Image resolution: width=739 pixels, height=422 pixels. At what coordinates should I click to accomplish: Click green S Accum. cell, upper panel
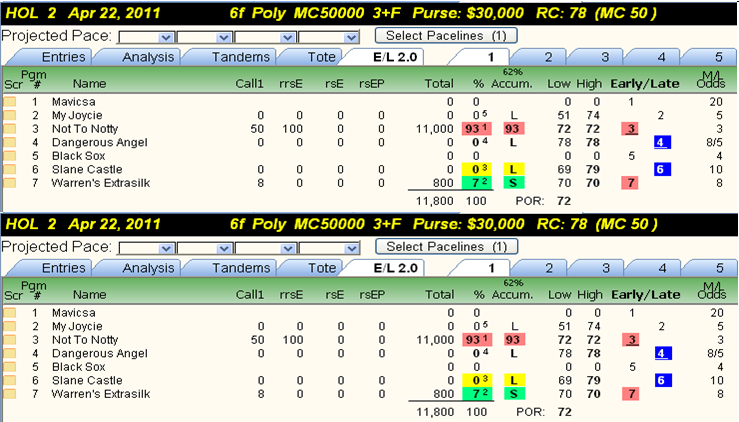tap(514, 183)
